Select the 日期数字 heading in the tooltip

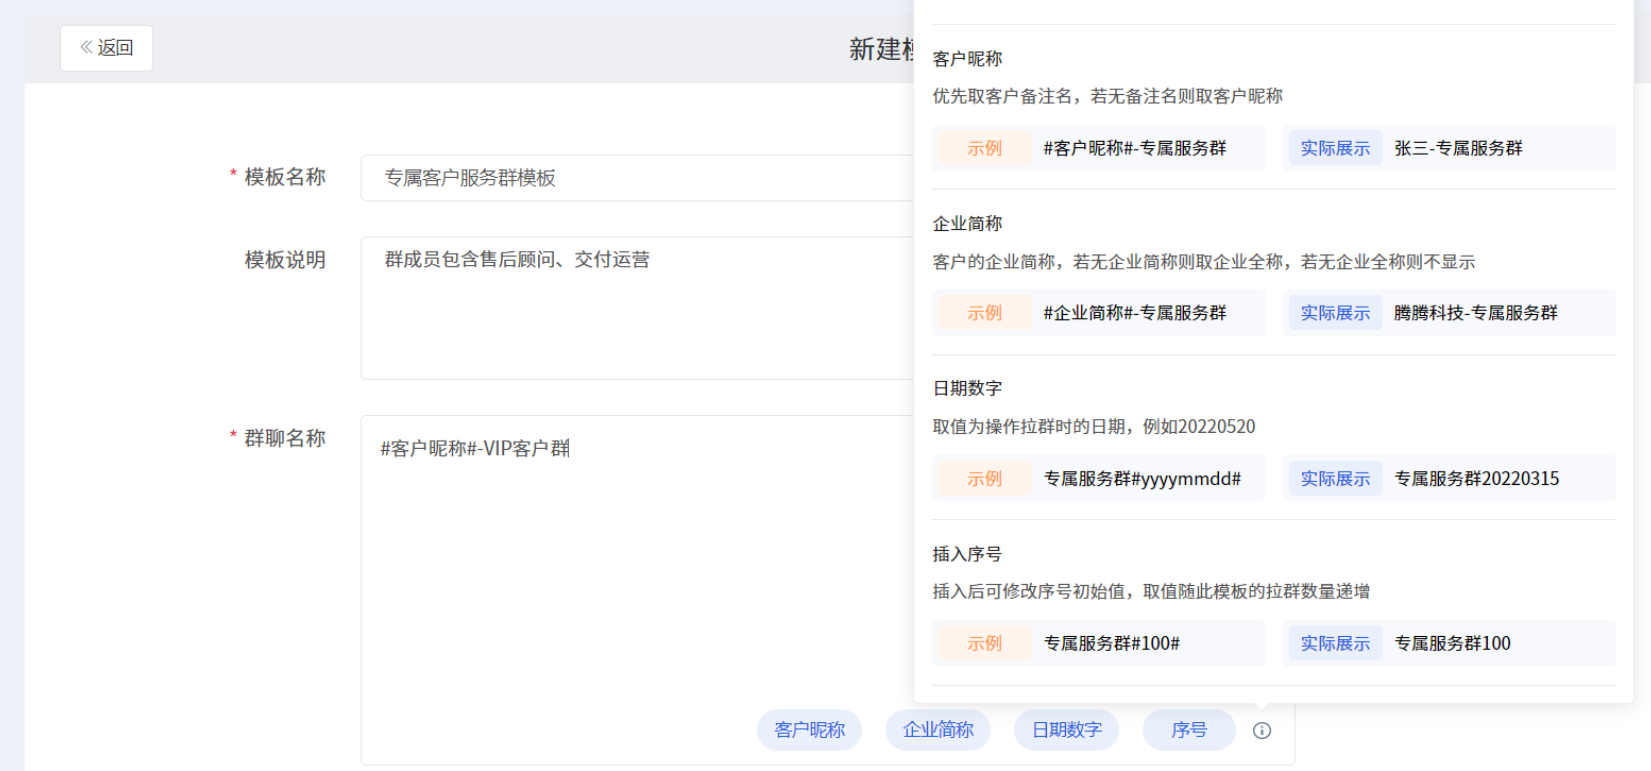tap(967, 389)
